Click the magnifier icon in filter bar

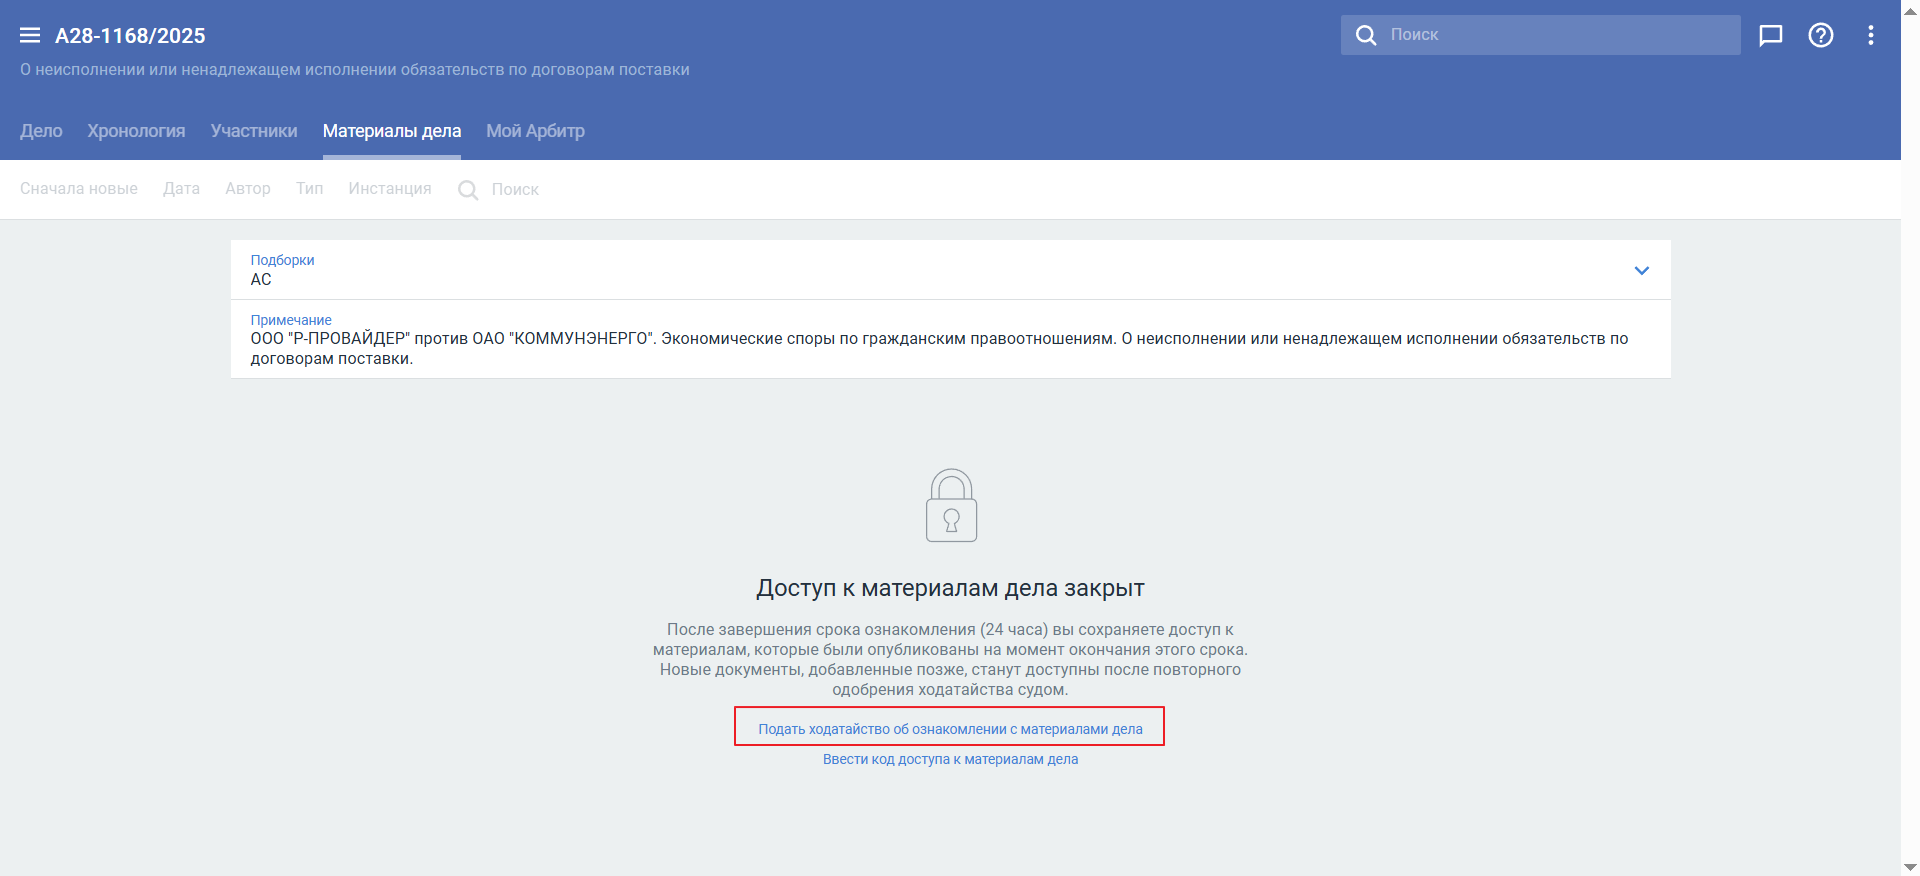[x=467, y=190]
